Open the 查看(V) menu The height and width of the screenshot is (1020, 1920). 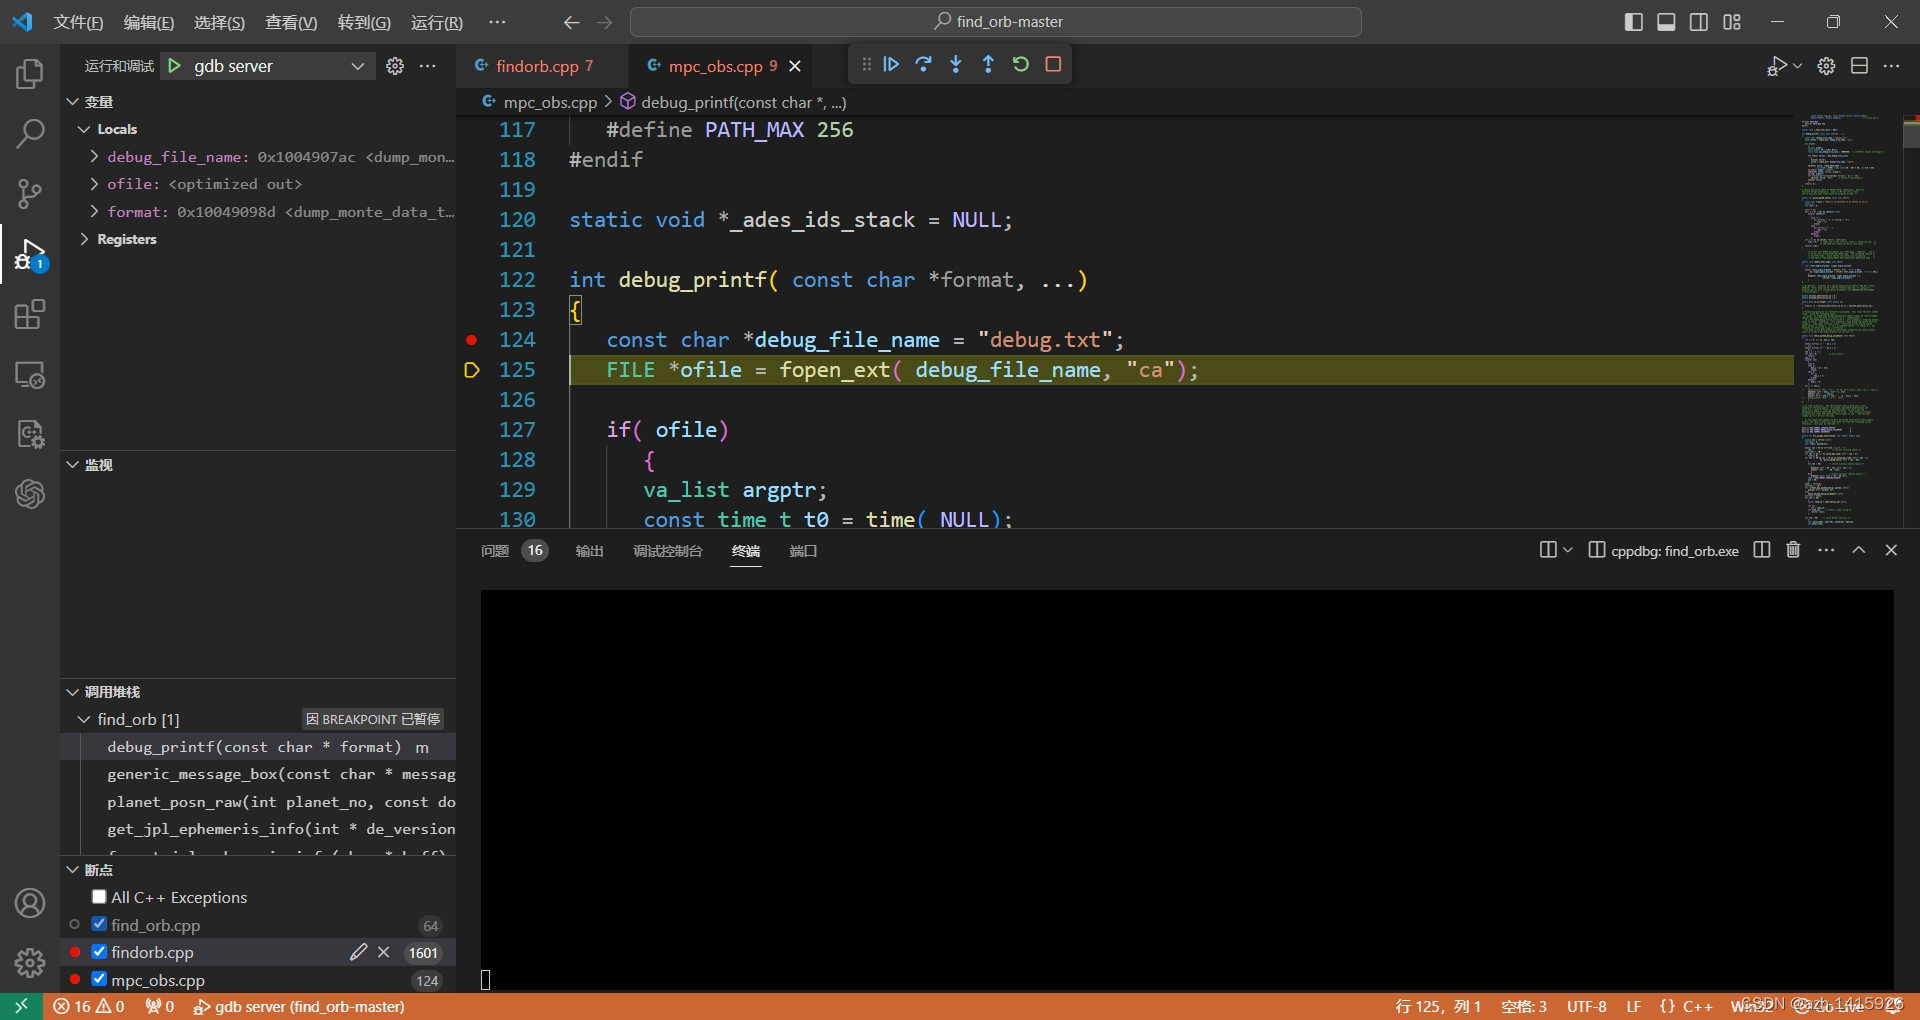(x=291, y=22)
